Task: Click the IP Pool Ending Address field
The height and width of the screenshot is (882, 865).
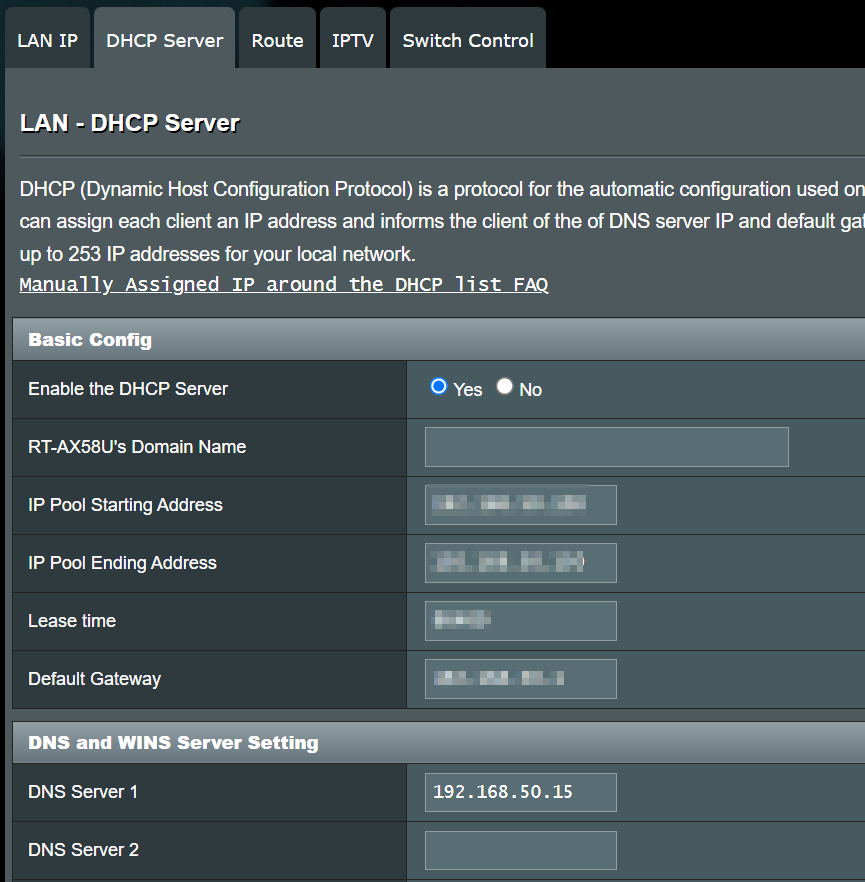Action: click(520, 563)
